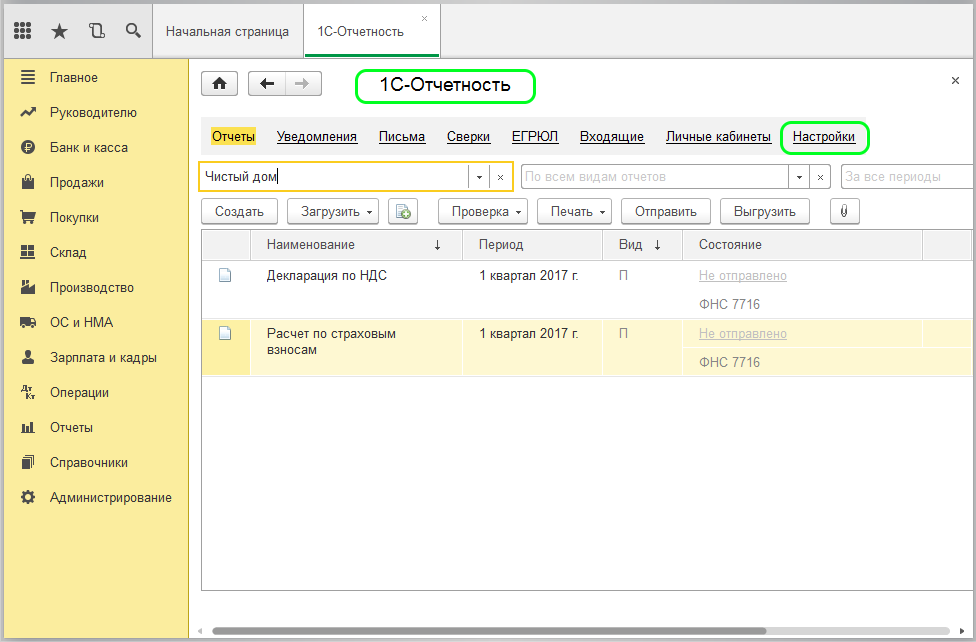This screenshot has width=976, height=642.
Task: Close the 1С-Отчетность form with X
Action: 955,80
